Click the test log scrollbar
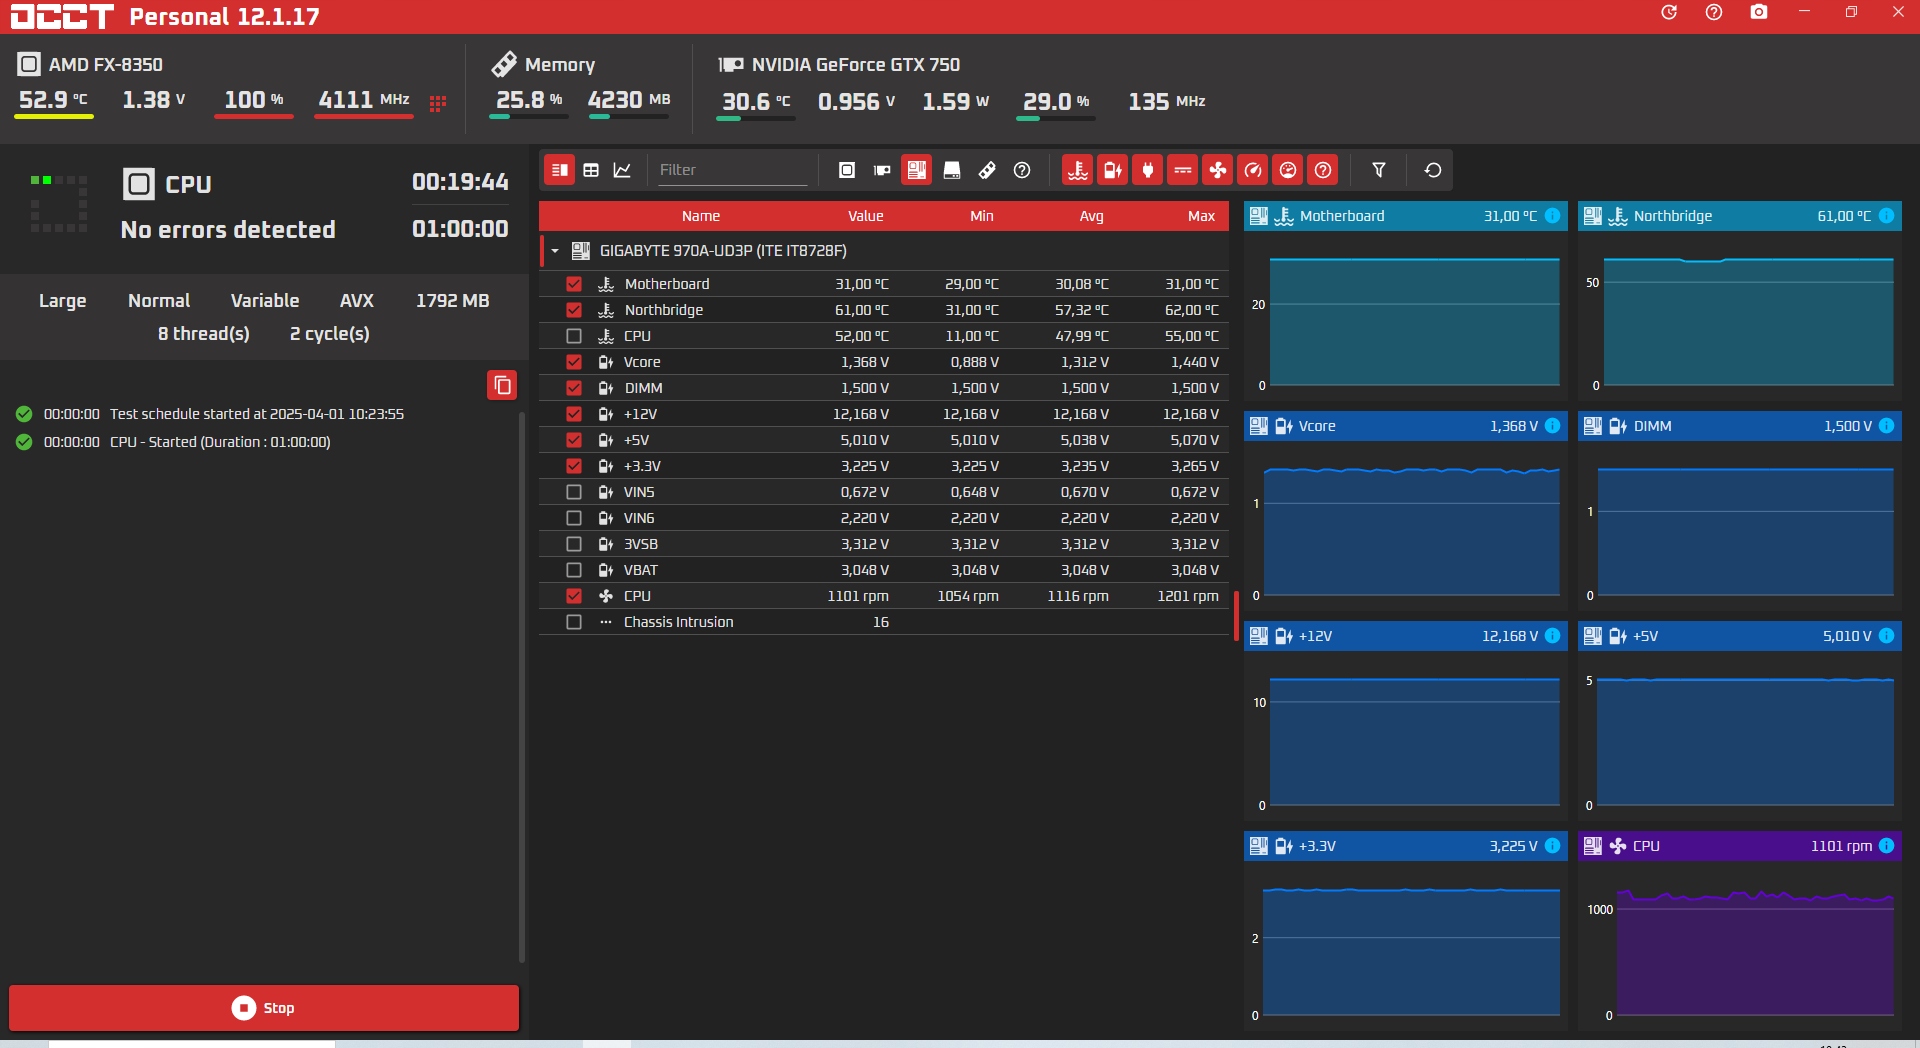1920x1048 pixels. click(x=522, y=686)
